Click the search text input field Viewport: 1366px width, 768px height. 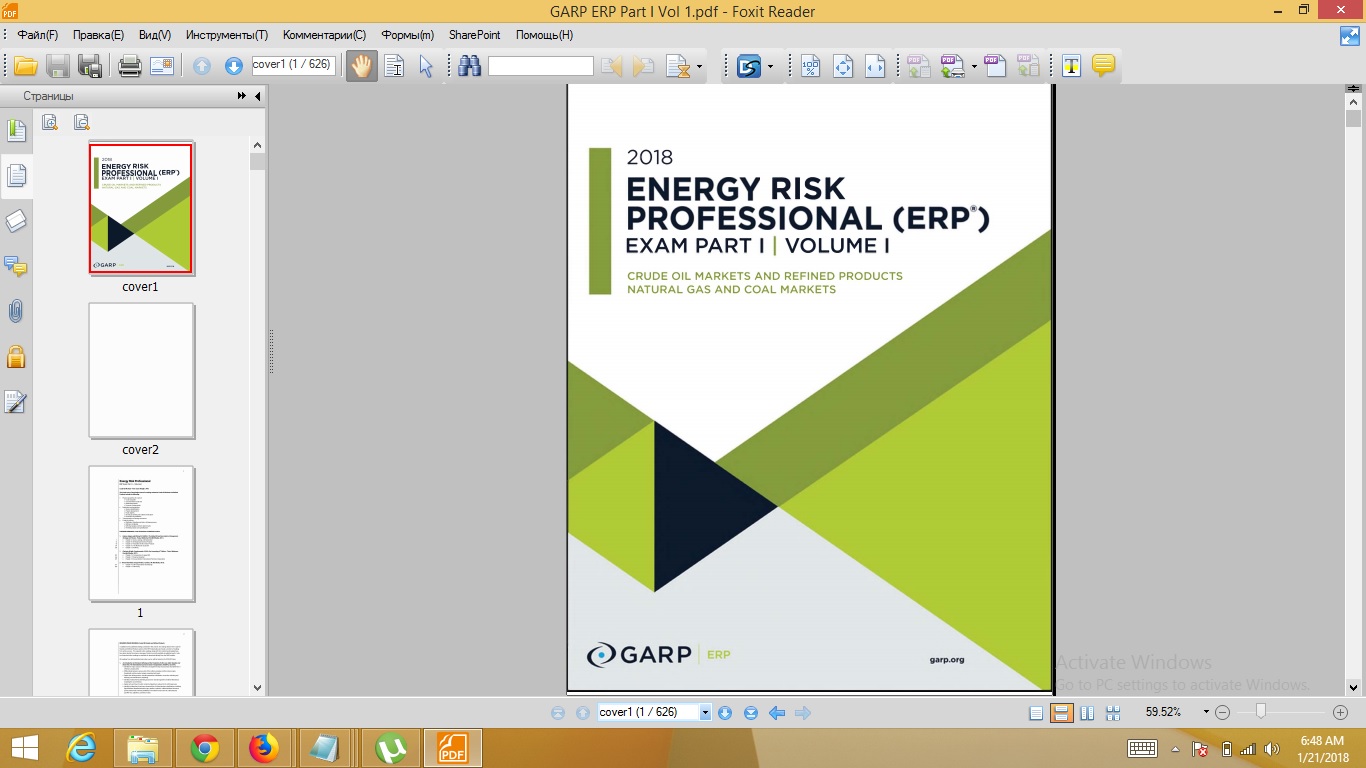(x=540, y=66)
